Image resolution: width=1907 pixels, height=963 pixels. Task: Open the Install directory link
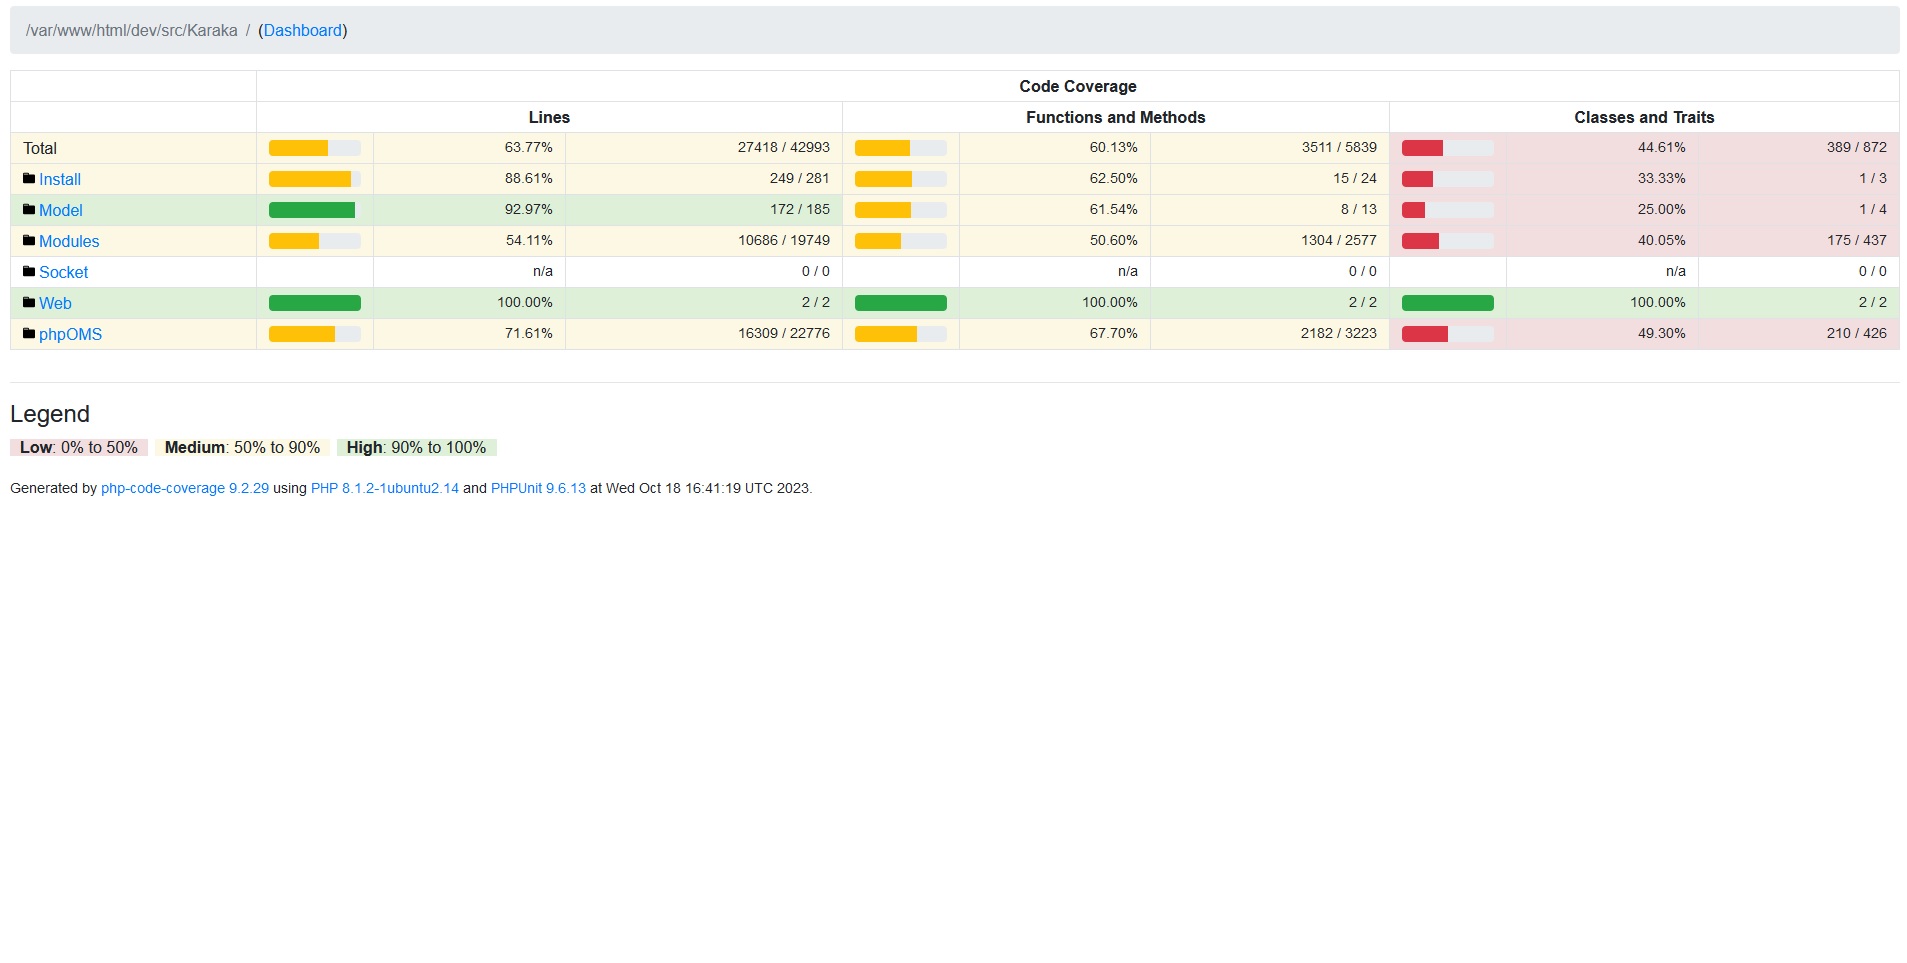click(60, 180)
